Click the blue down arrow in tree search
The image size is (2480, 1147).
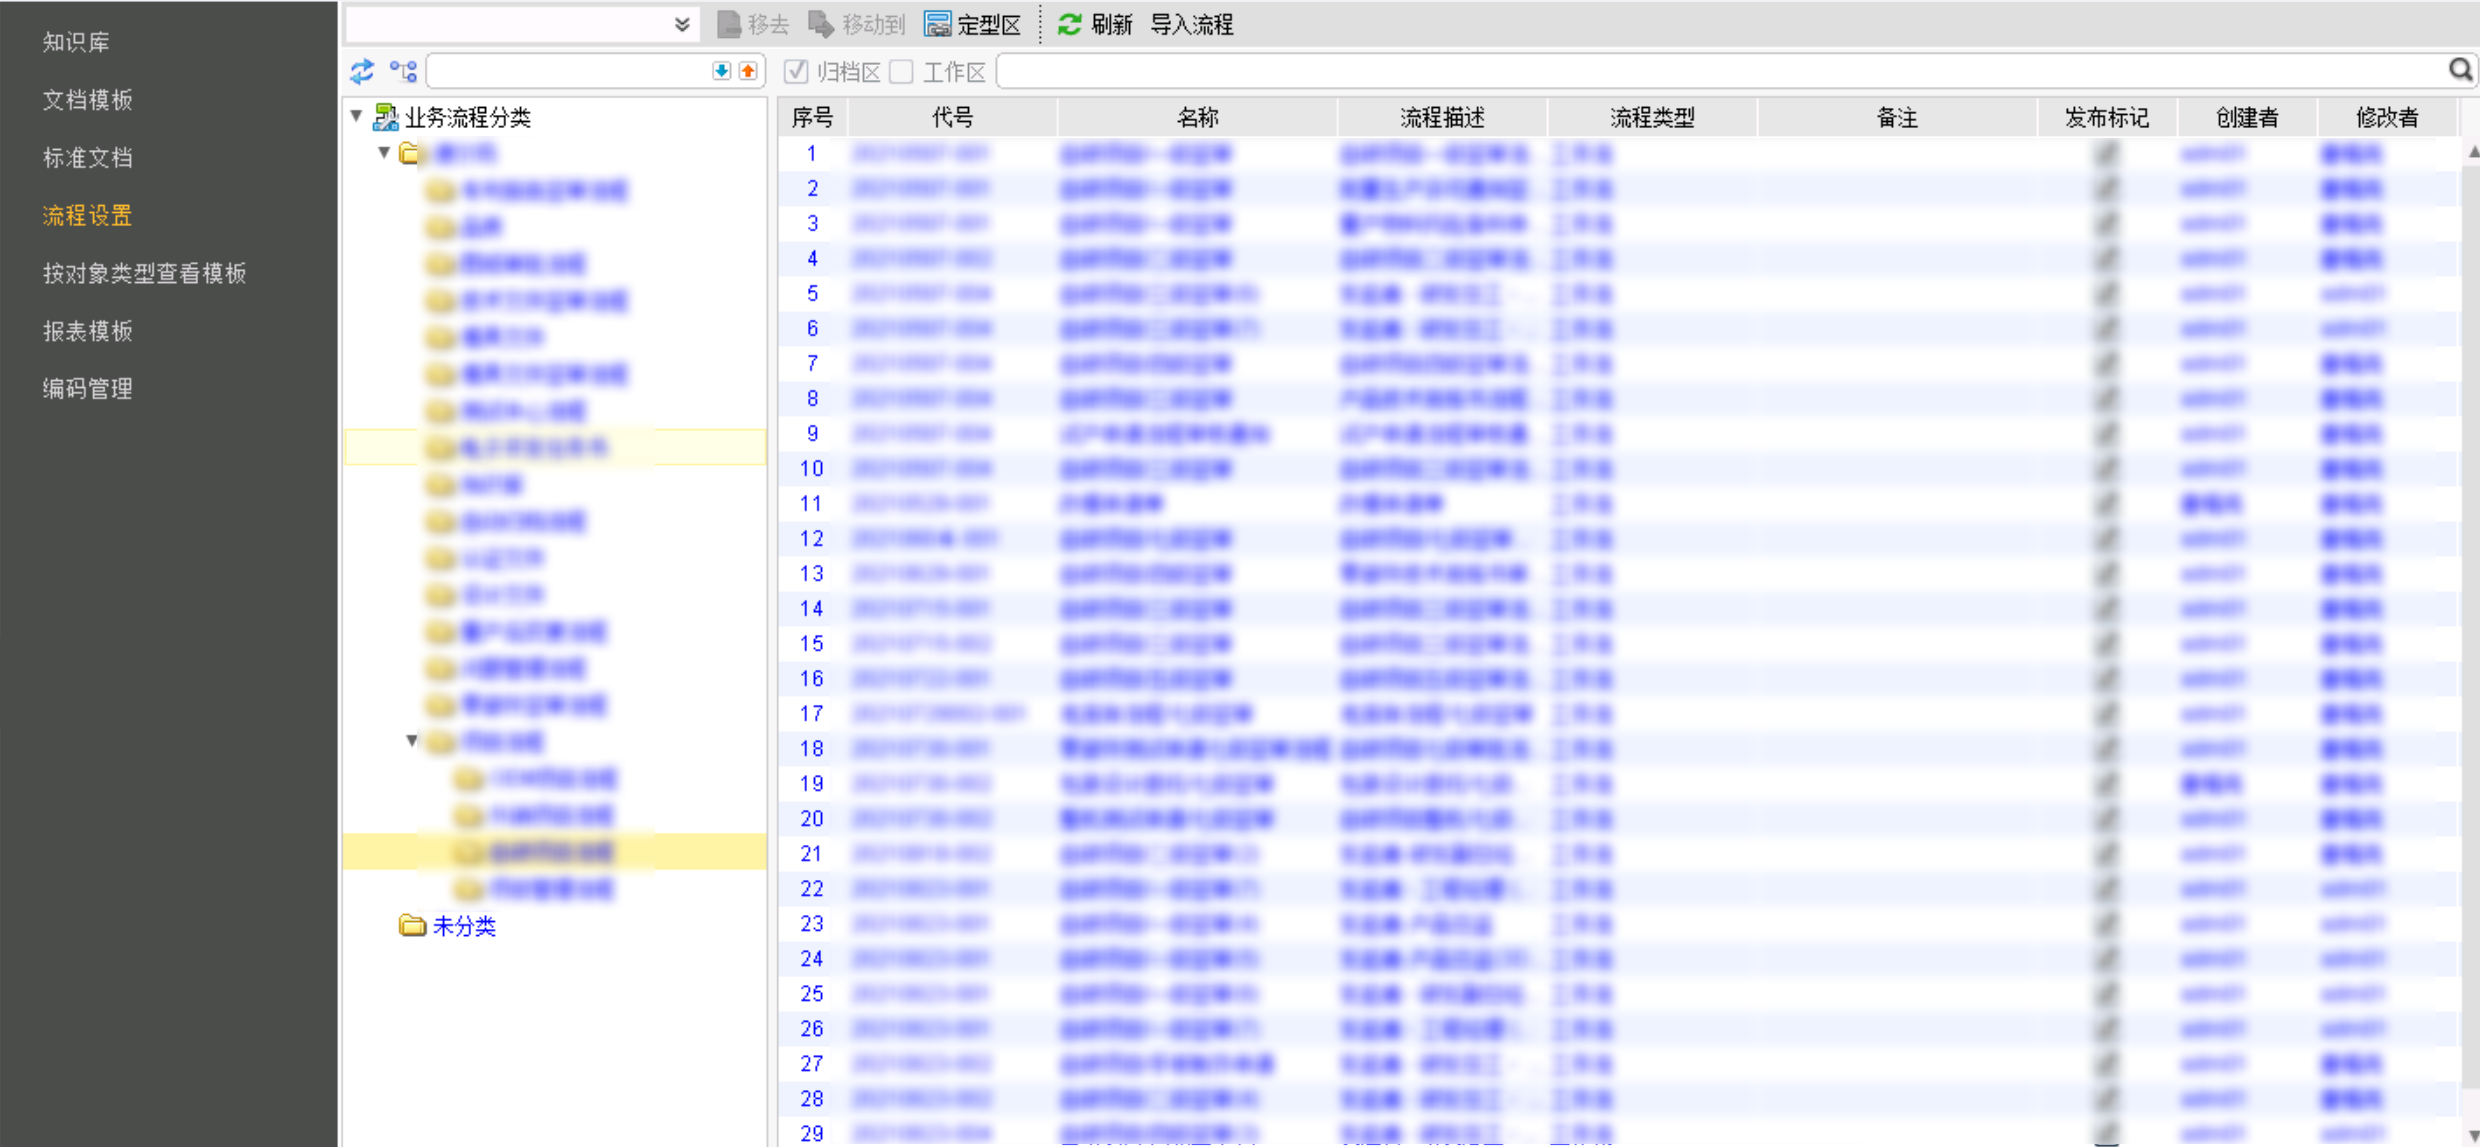tap(721, 71)
